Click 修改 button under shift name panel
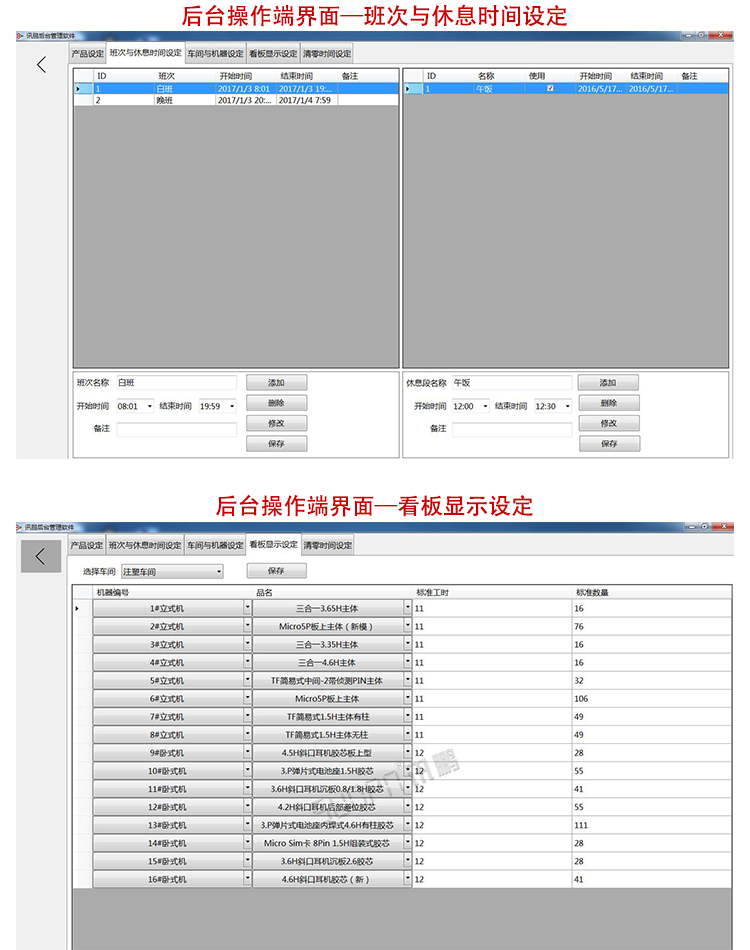 click(276, 423)
